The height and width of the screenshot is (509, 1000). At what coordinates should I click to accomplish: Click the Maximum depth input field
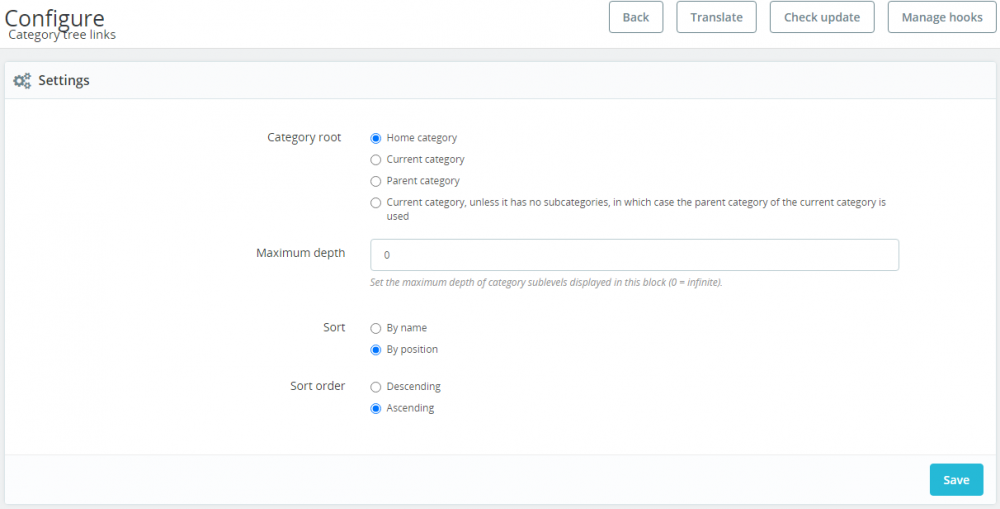point(634,255)
